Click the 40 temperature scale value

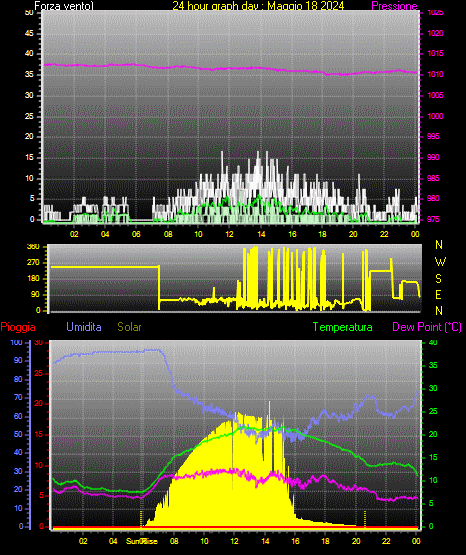click(433, 342)
